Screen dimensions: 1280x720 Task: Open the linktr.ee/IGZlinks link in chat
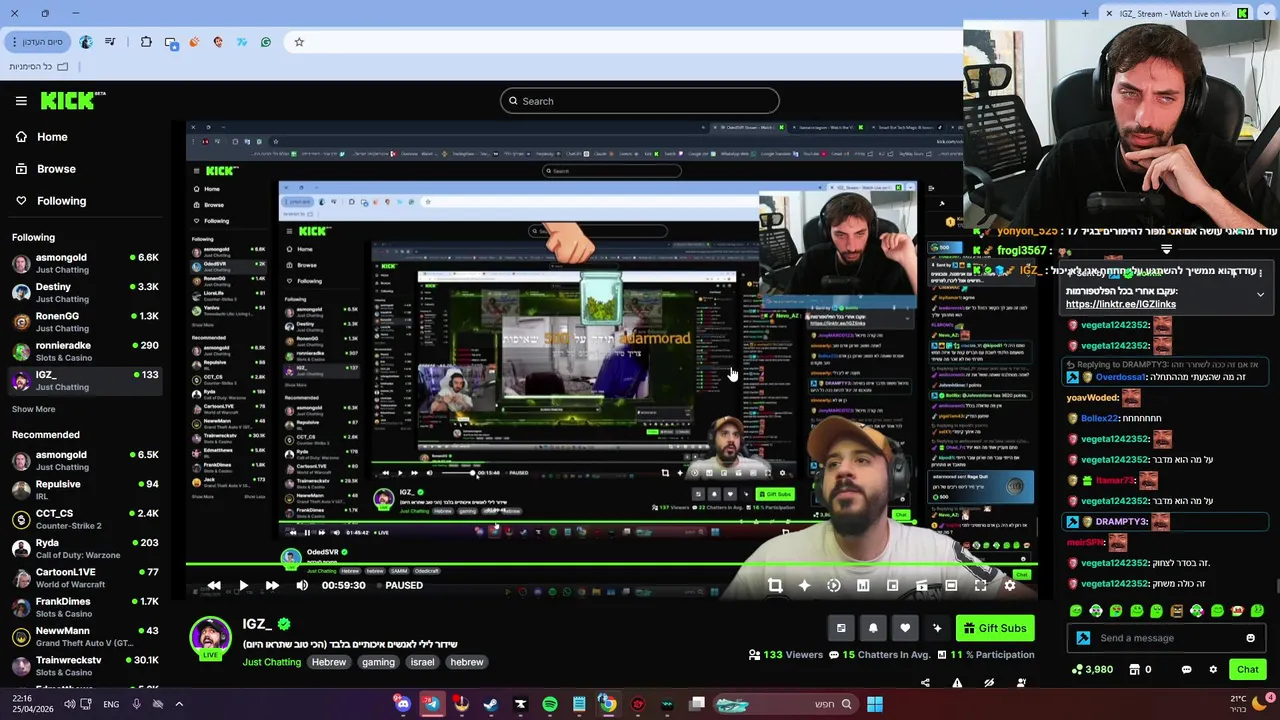pyautogui.click(x=1120, y=304)
